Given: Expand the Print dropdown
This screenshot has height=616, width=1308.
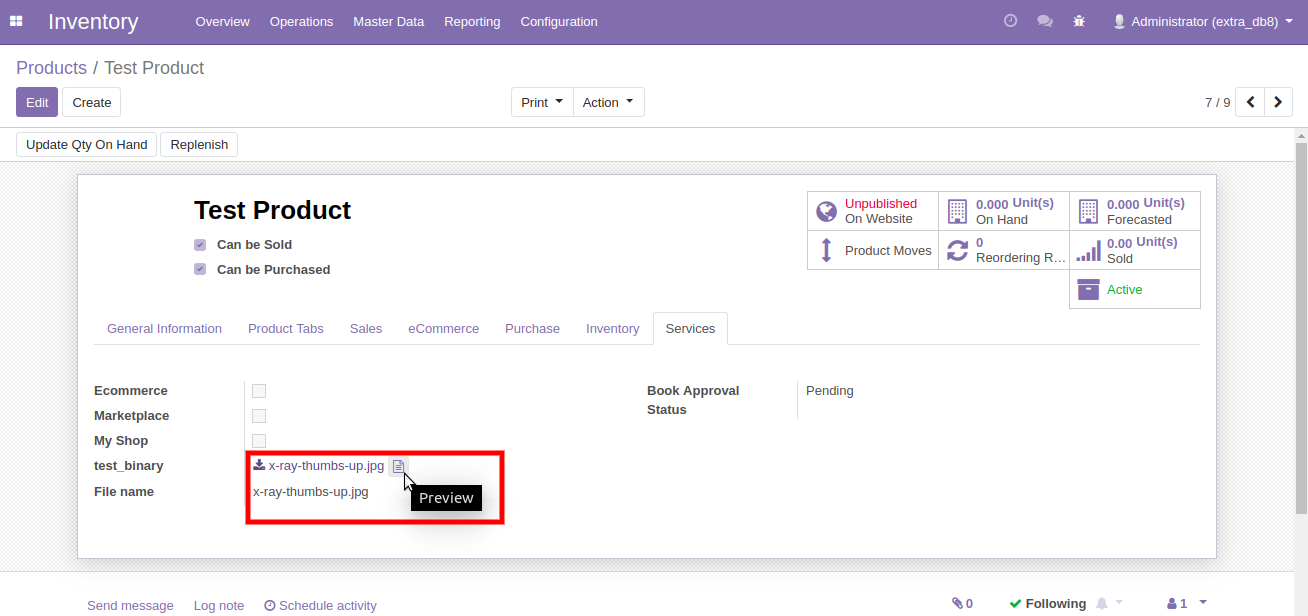Looking at the screenshot, I should point(542,102).
